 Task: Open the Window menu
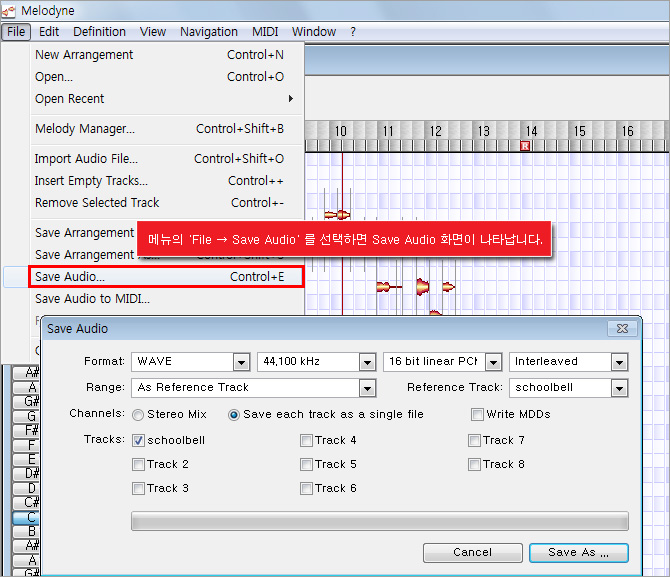pyautogui.click(x=314, y=32)
